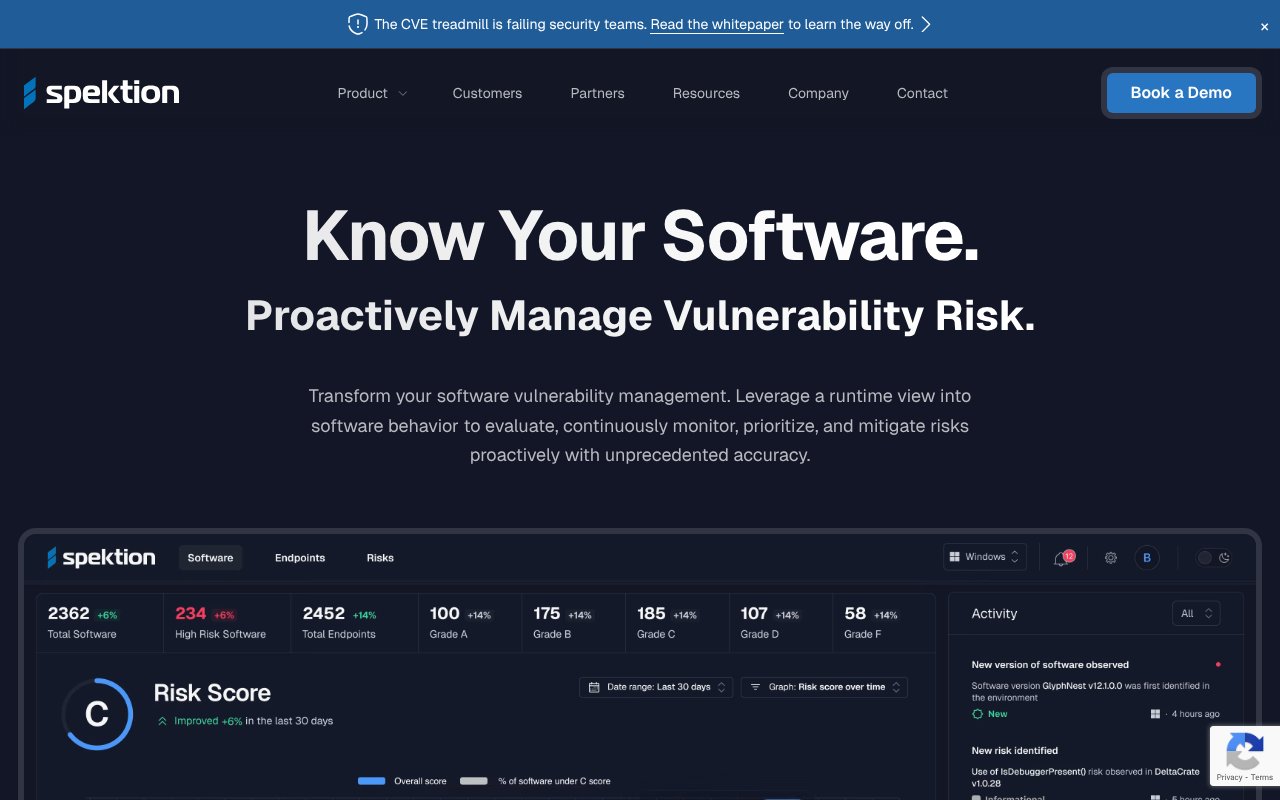This screenshot has height=800, width=1280.
Task: Select the Risks dashboard tab
Action: (380, 558)
